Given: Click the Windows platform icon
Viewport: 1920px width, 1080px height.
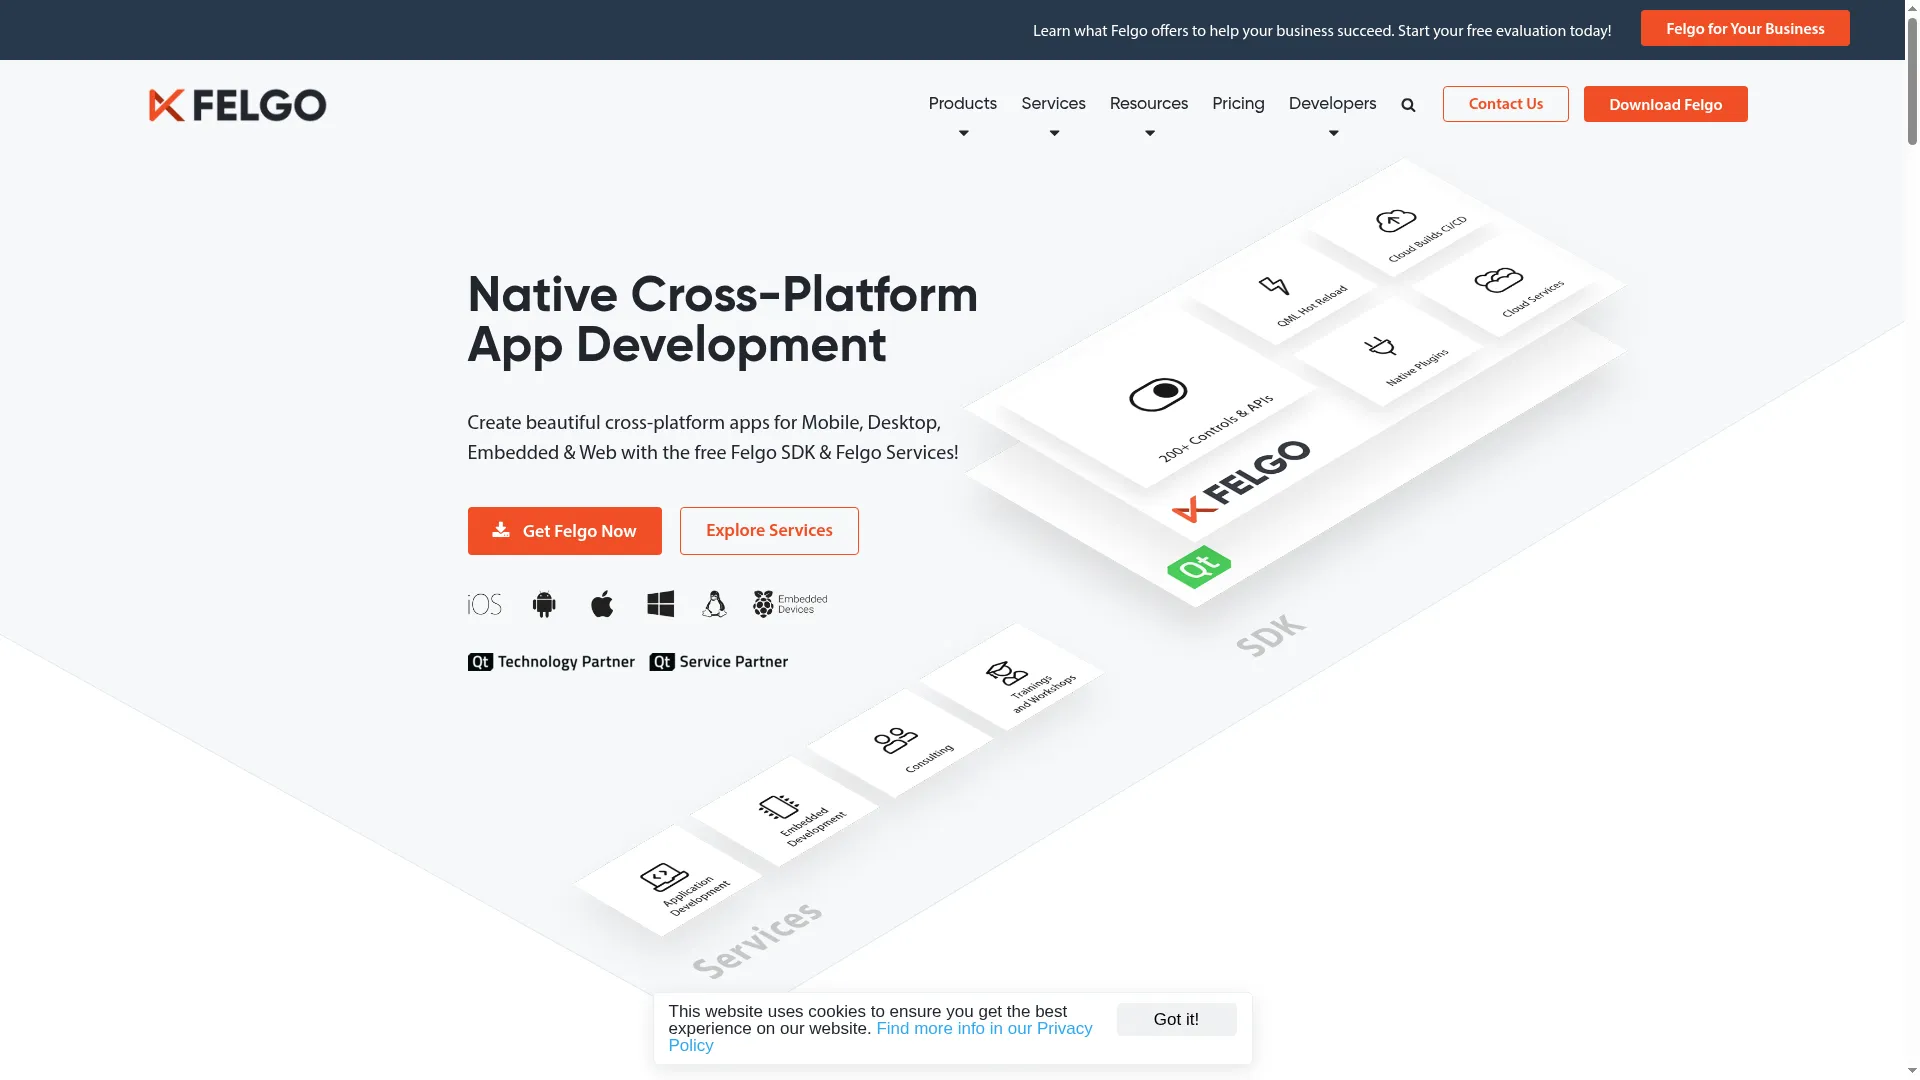Looking at the screenshot, I should coord(660,604).
